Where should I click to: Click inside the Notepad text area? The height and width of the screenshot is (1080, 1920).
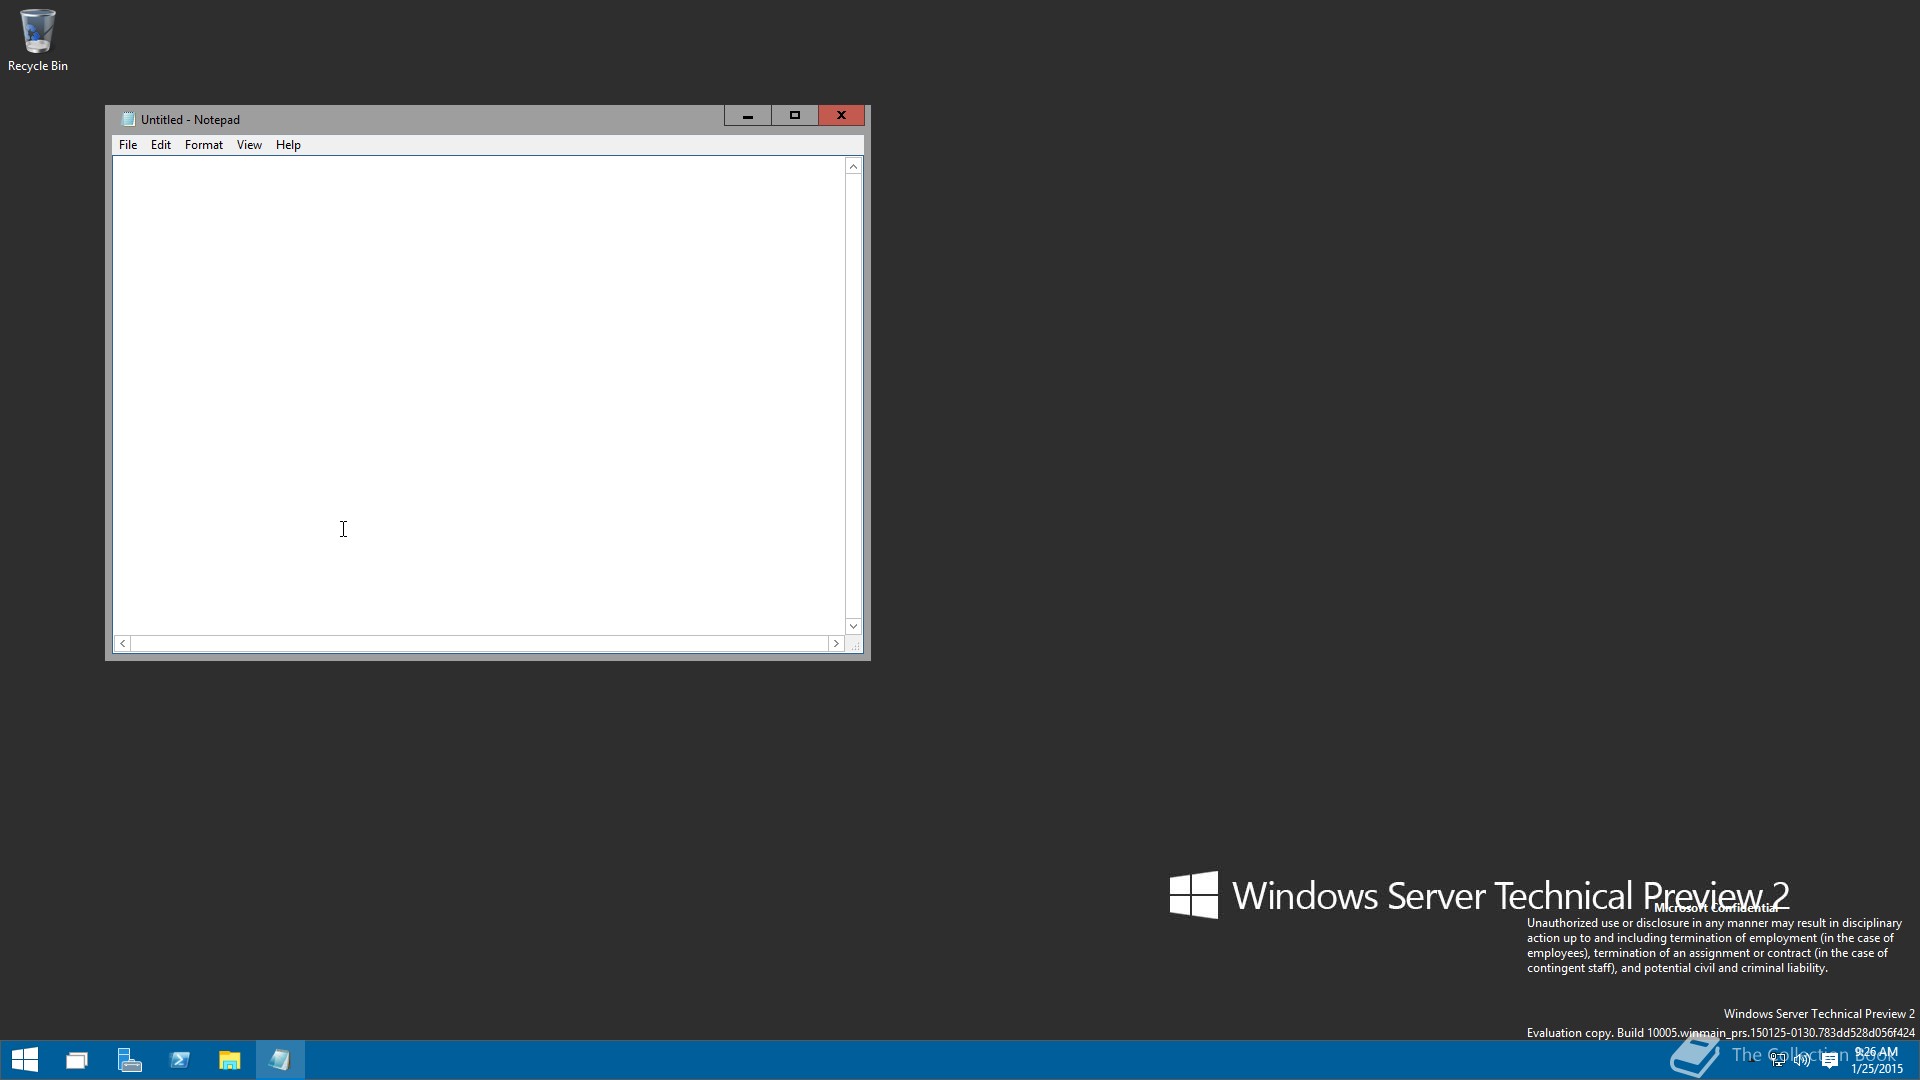[479, 395]
